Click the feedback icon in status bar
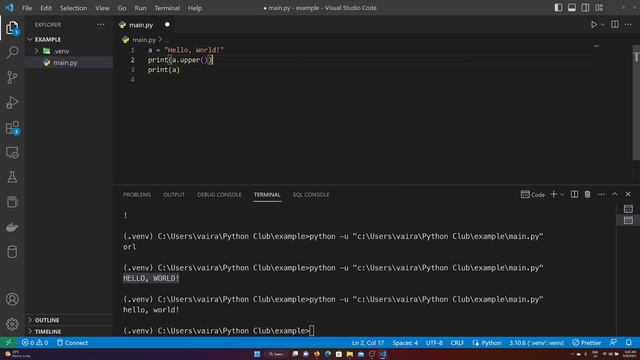The width and height of the screenshot is (640, 360). click(613, 342)
